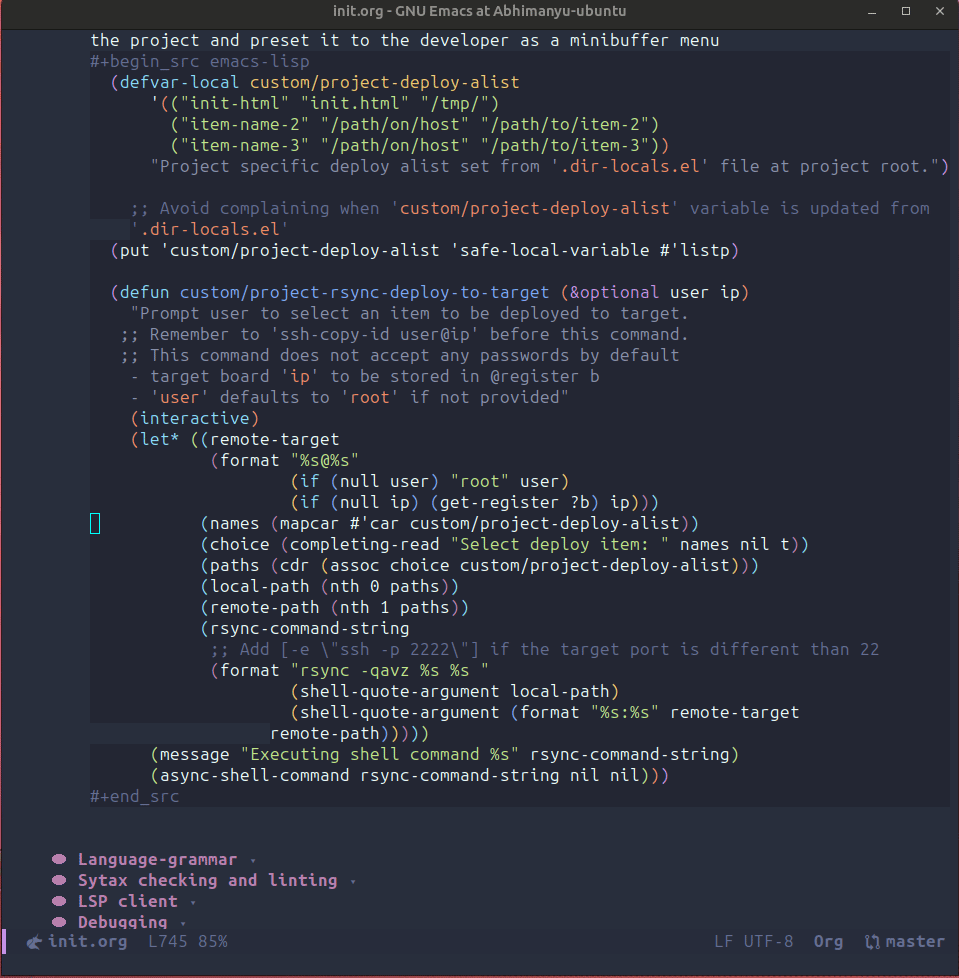Click the defvar-local keyword
The image size is (959, 978).
click(x=180, y=82)
